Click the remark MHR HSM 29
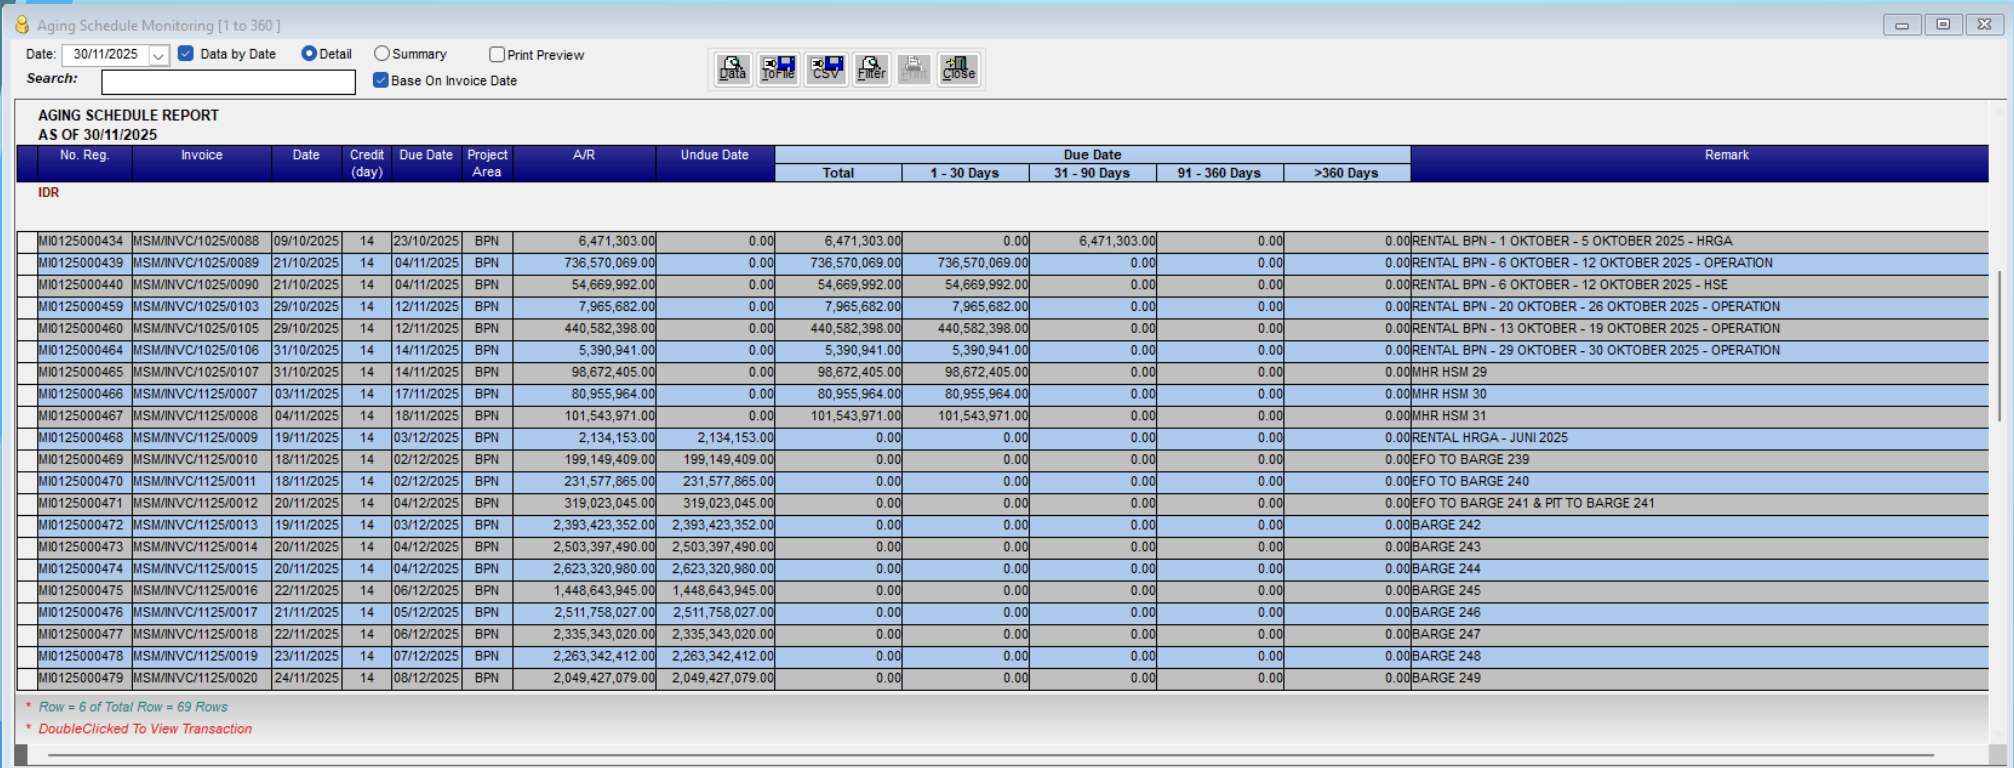2014x768 pixels. coord(1449,372)
